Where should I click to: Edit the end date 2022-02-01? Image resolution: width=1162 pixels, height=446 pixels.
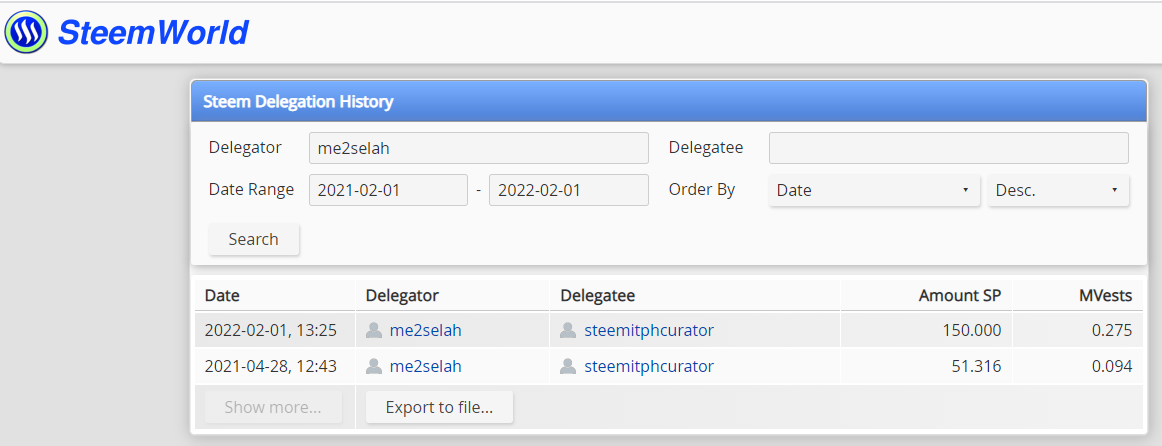[568, 190]
